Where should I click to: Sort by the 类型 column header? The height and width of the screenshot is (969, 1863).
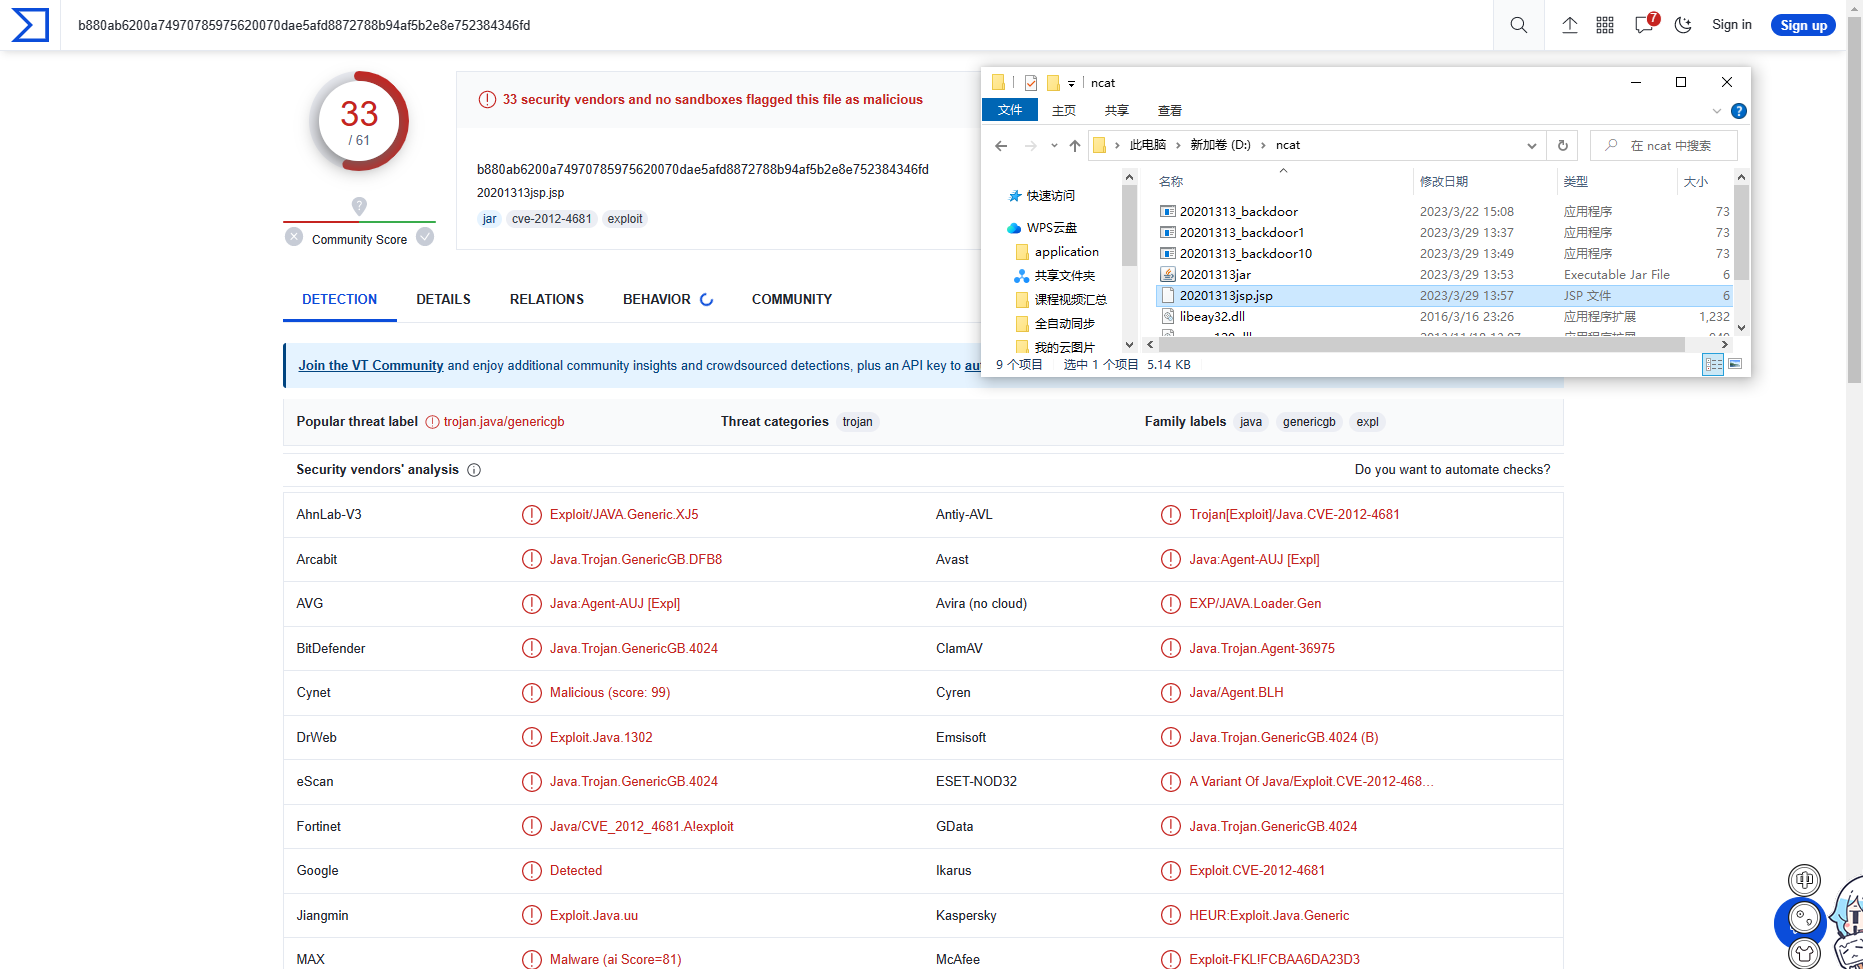tap(1576, 182)
